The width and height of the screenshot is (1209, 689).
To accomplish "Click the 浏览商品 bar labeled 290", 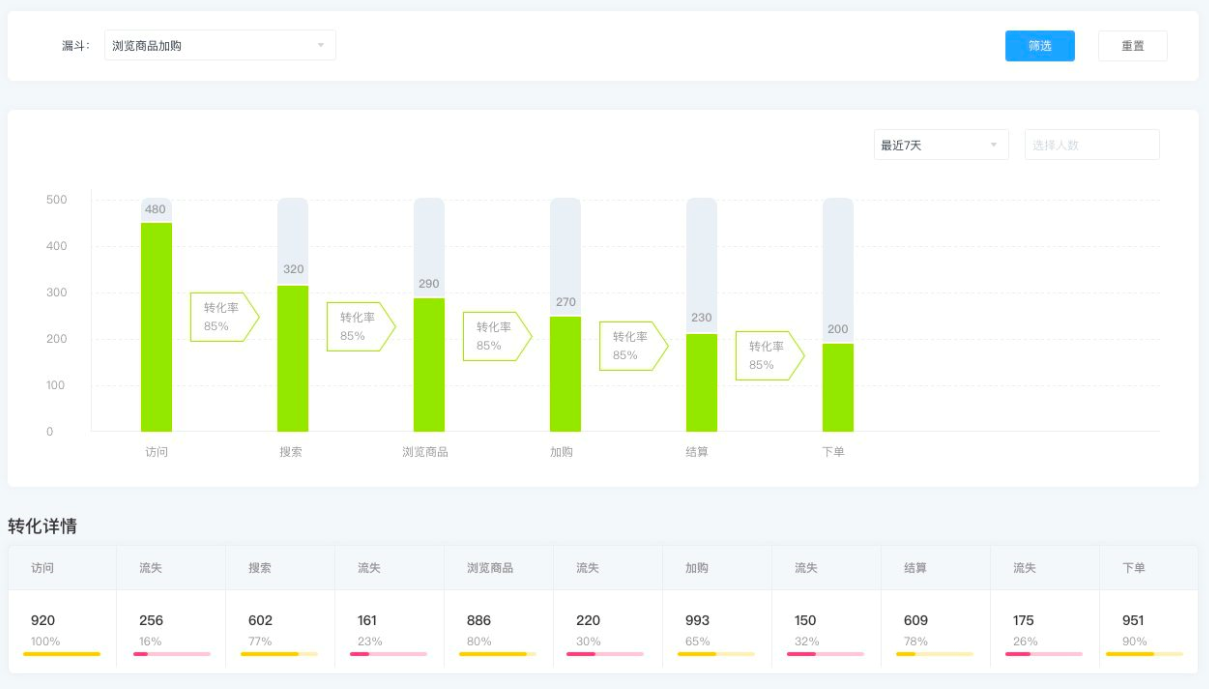I will click(x=429, y=365).
